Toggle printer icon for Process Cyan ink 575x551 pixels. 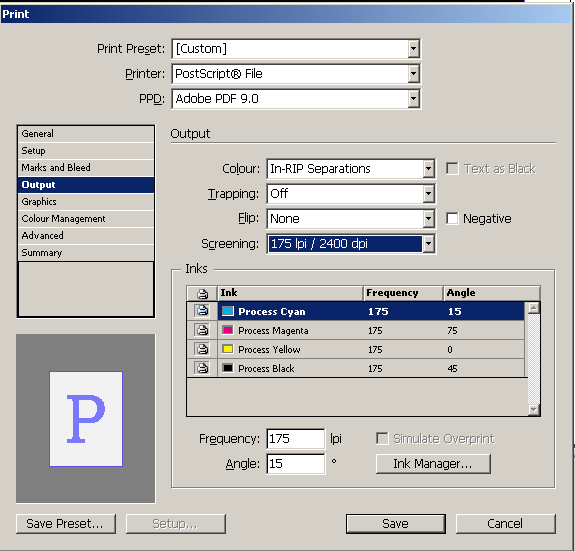(202, 311)
